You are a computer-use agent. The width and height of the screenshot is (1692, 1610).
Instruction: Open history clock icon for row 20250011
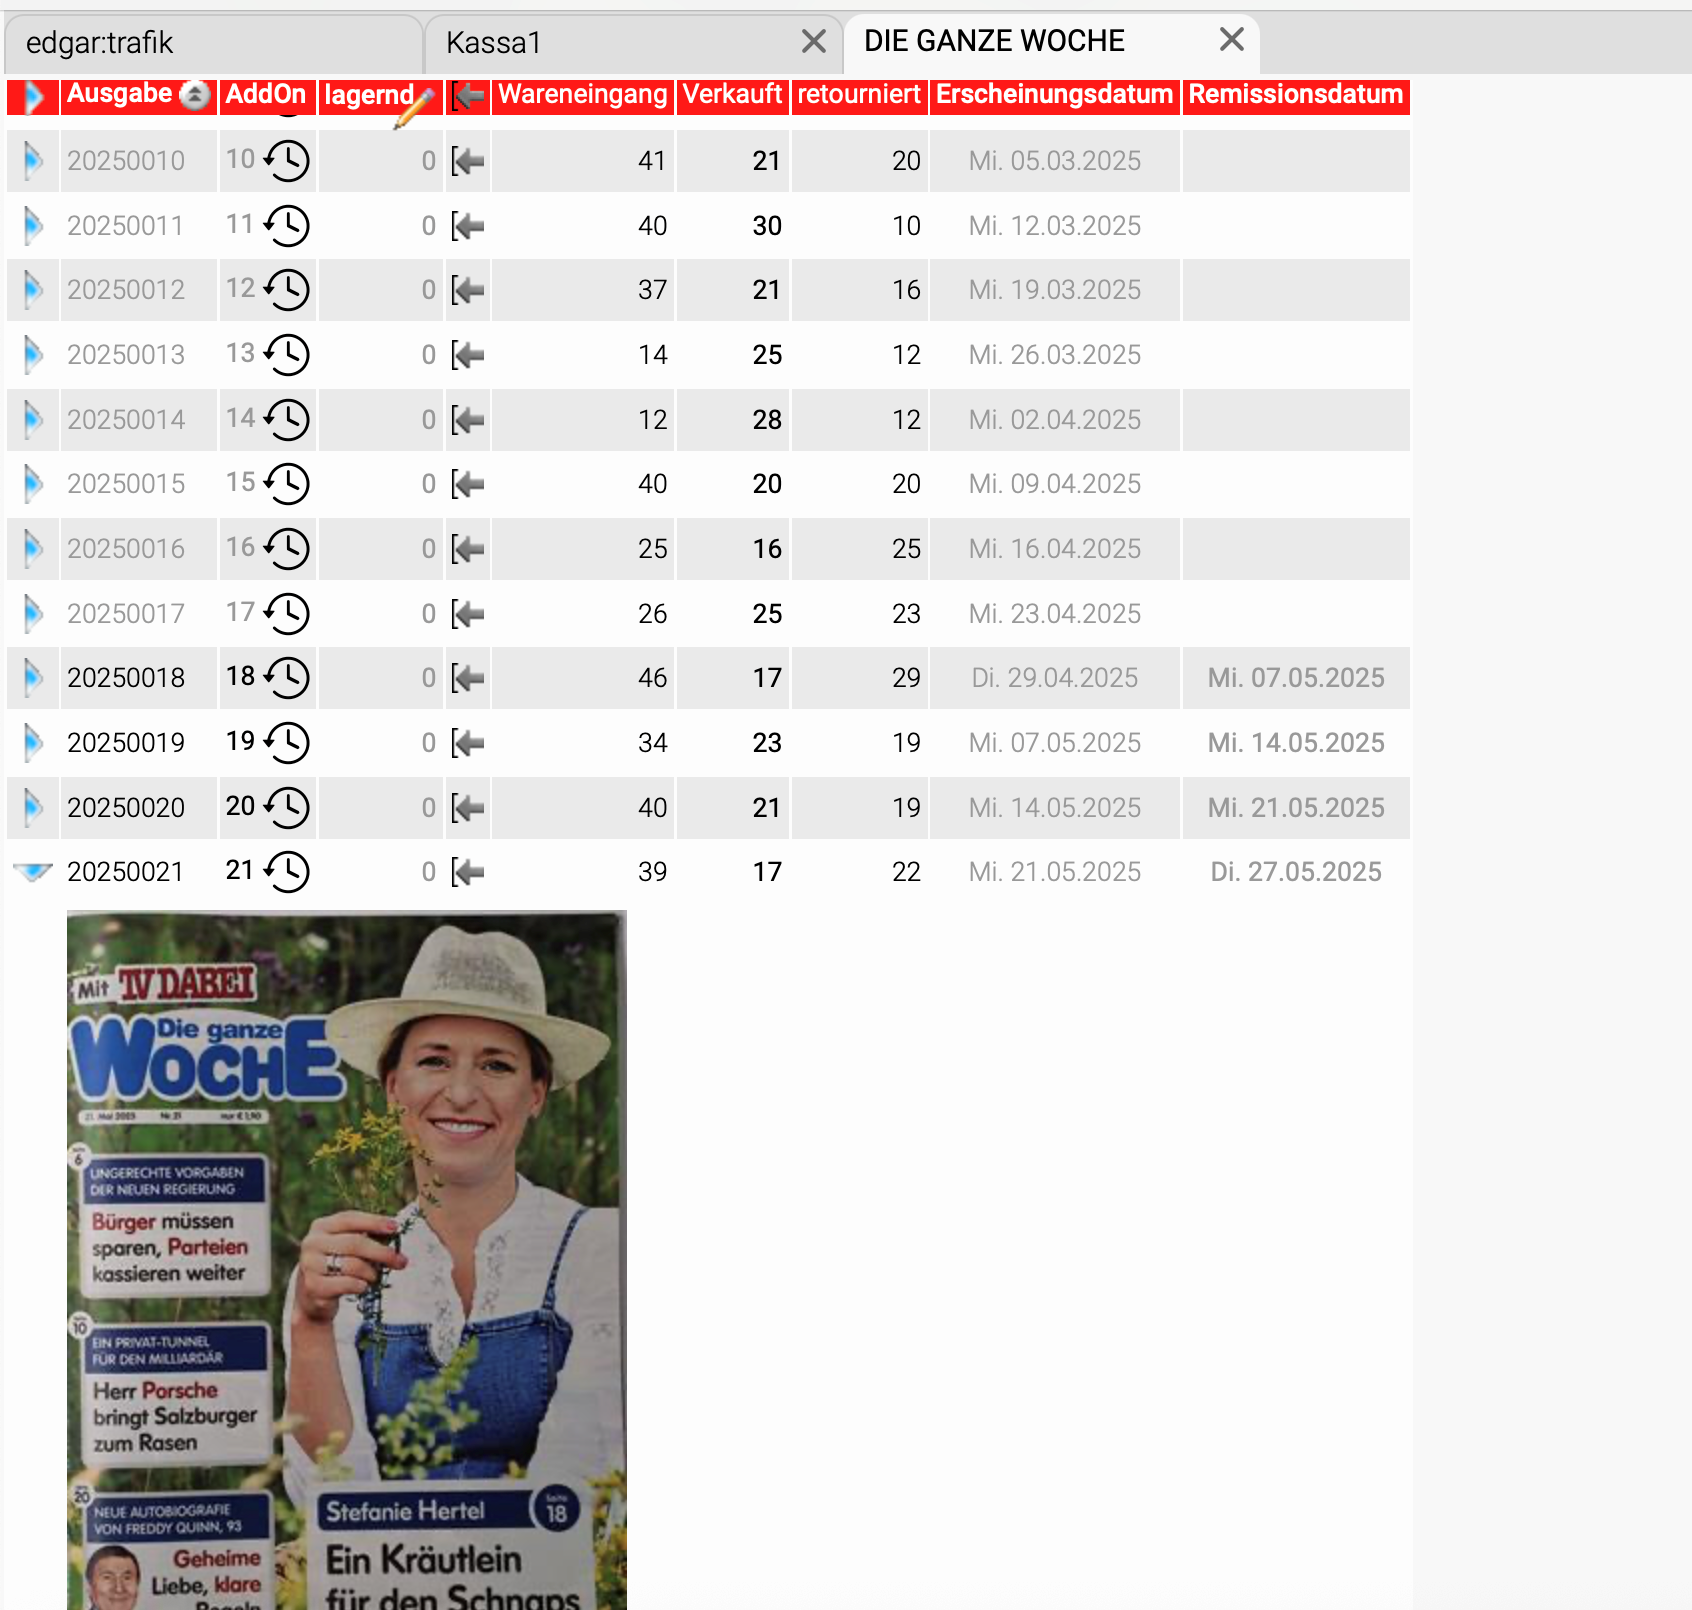coord(287,226)
